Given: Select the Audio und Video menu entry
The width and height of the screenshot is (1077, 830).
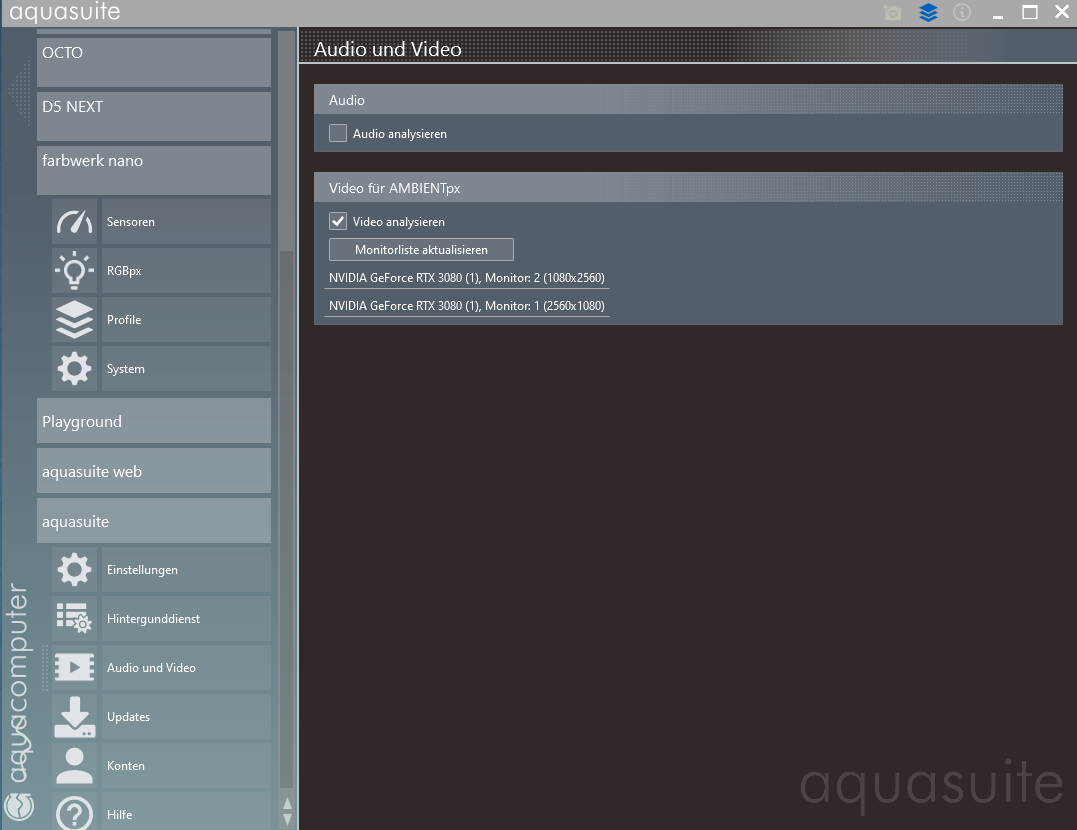Looking at the screenshot, I should (x=186, y=668).
